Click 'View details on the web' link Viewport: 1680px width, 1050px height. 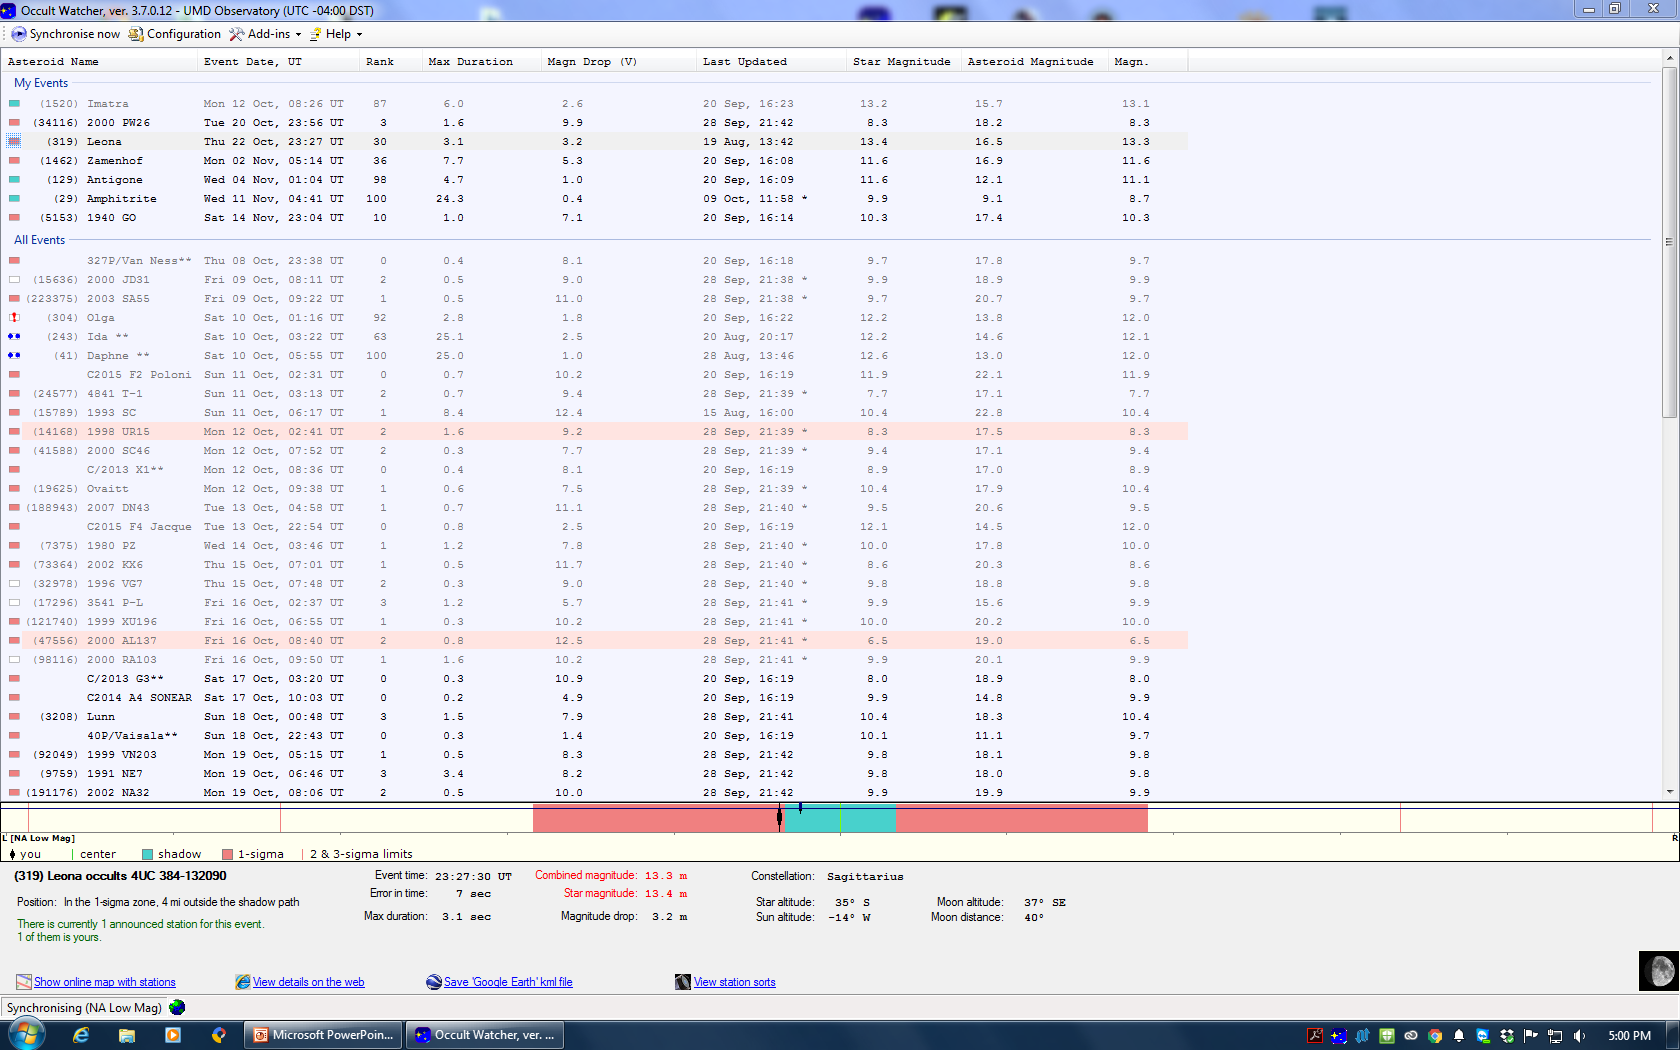pos(308,982)
